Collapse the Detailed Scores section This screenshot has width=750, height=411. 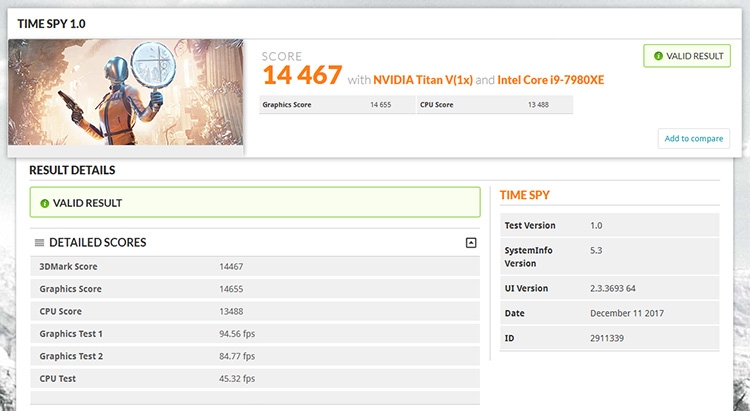coord(471,243)
